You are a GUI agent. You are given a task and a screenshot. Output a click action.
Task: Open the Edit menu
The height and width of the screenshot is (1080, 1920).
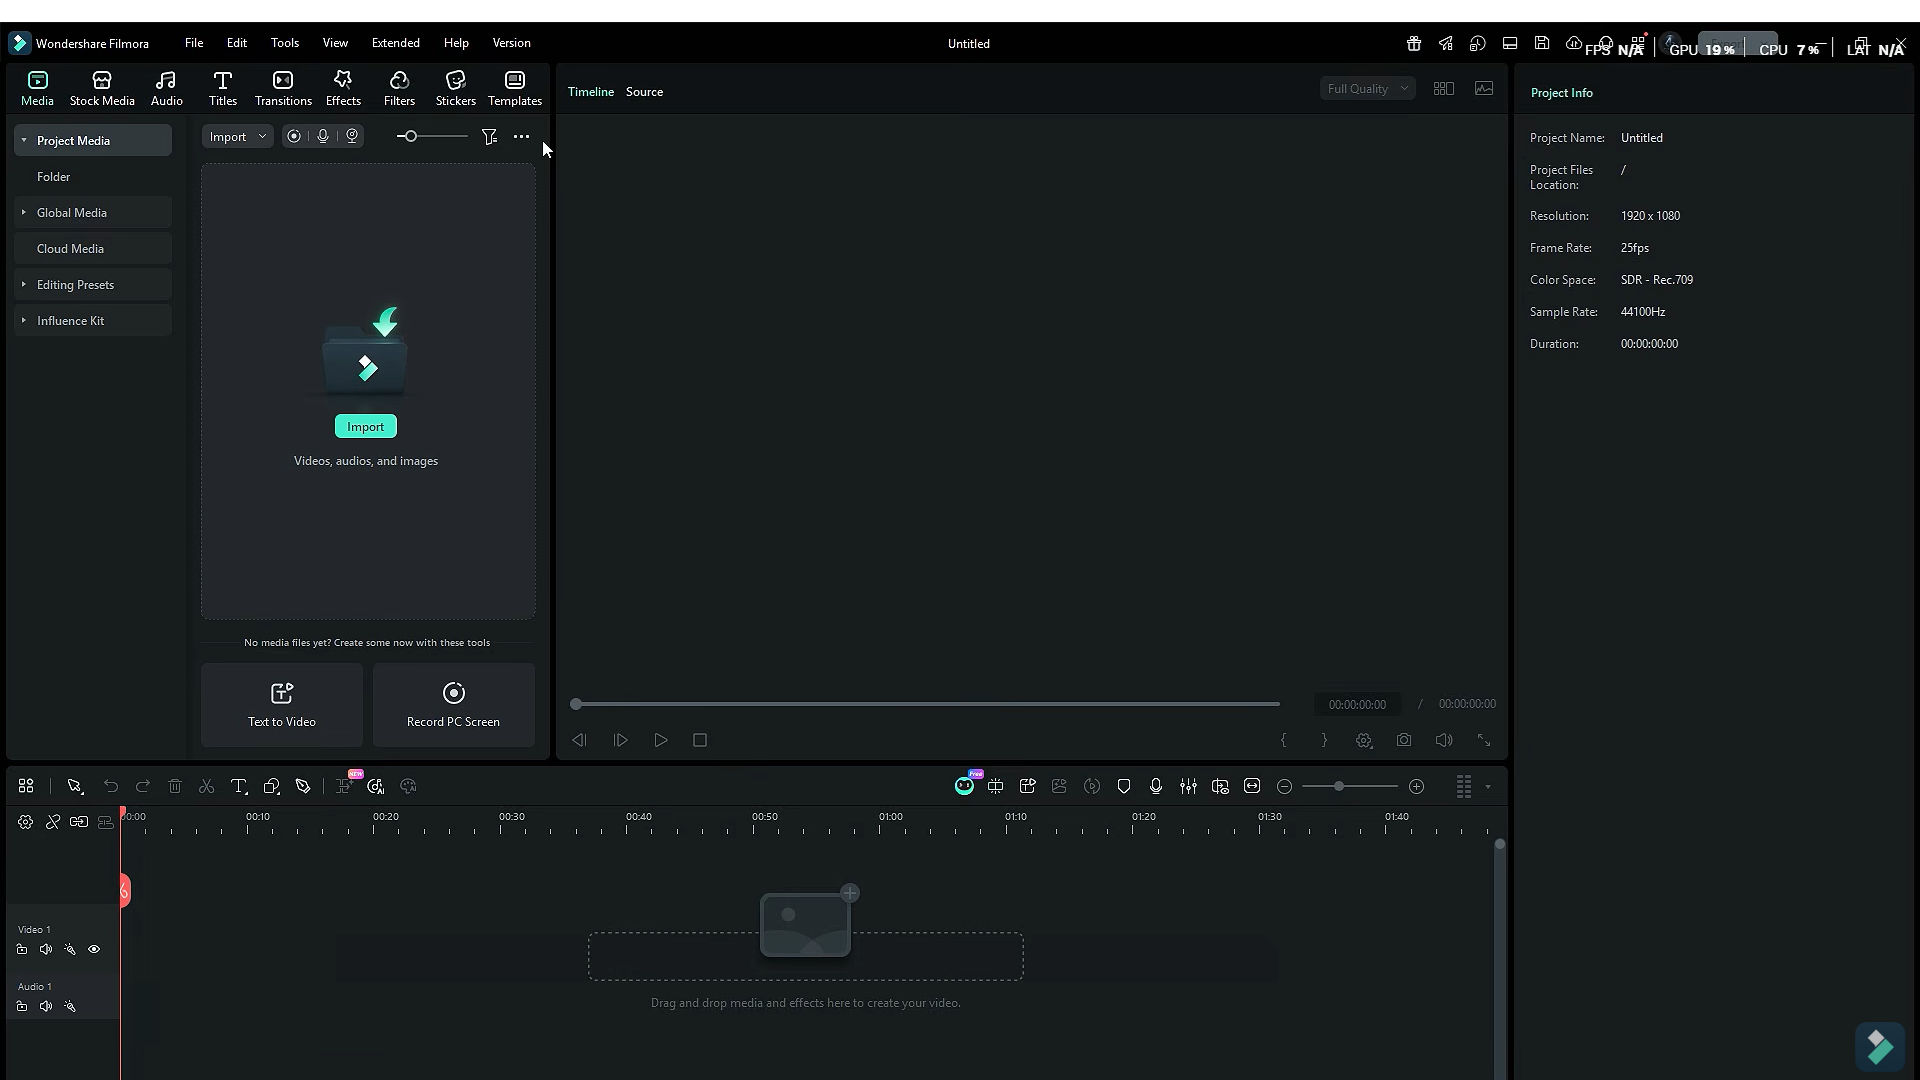pos(237,43)
